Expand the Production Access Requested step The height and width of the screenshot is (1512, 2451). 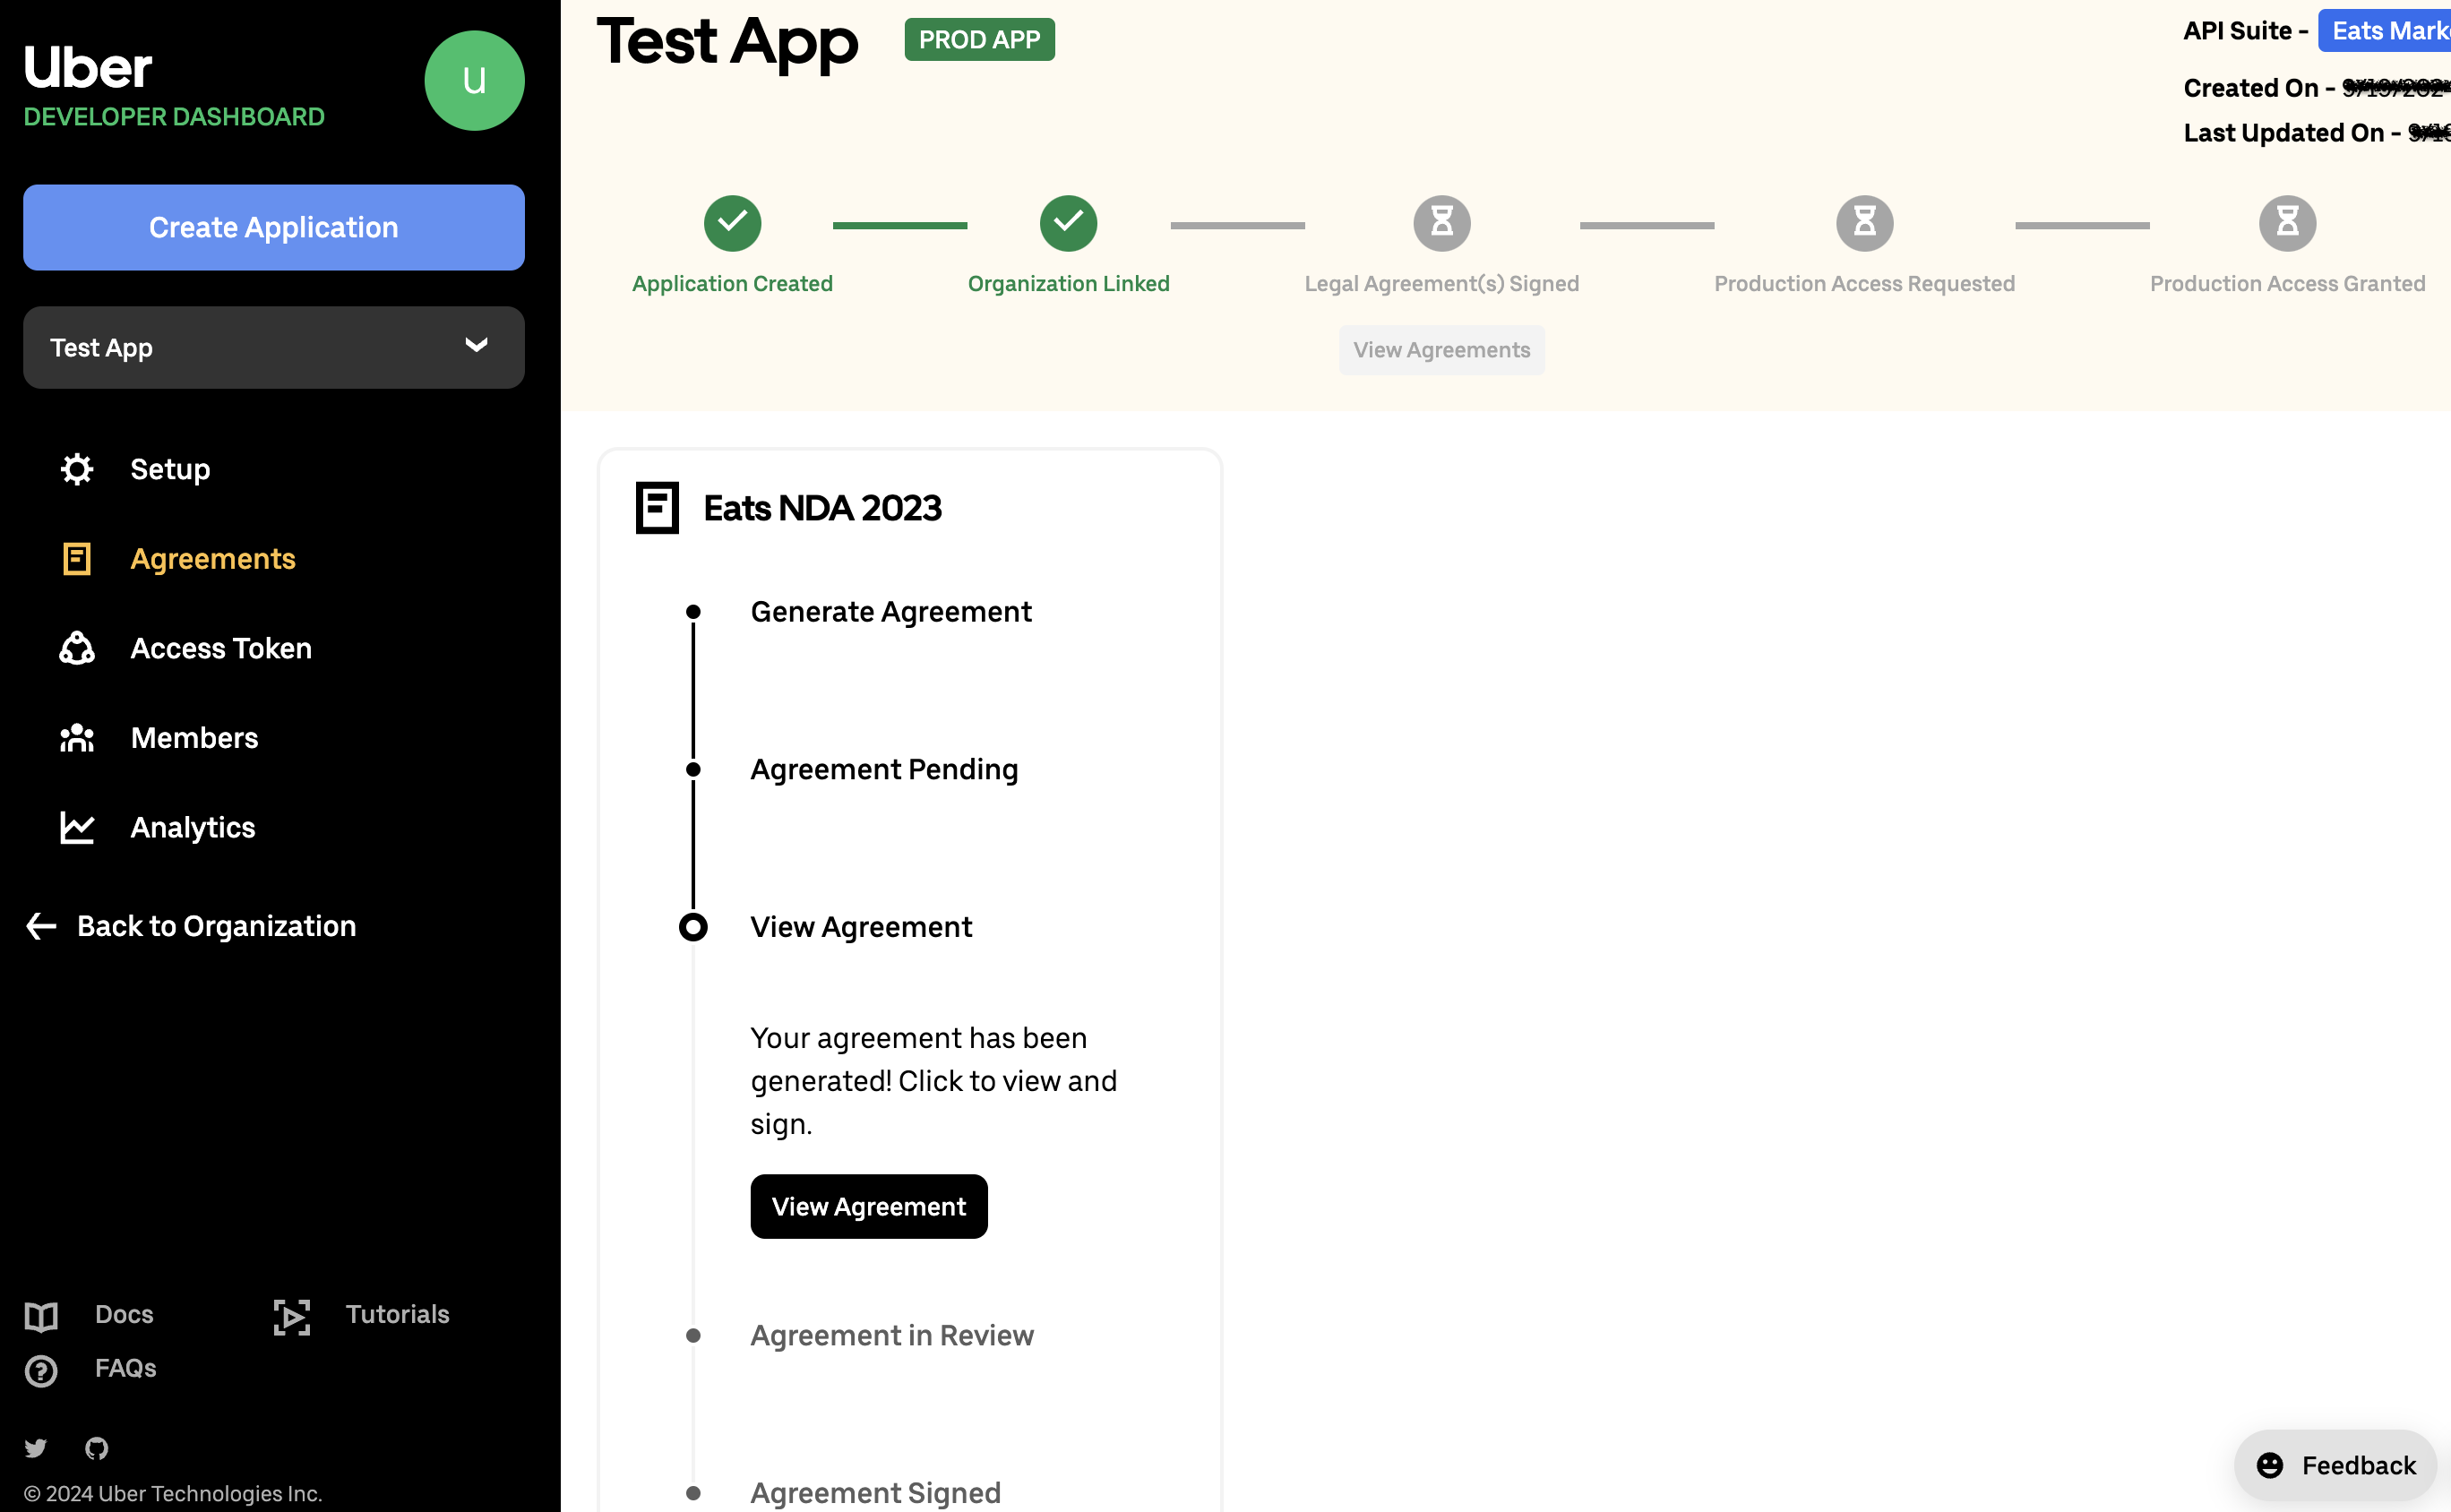[1862, 222]
